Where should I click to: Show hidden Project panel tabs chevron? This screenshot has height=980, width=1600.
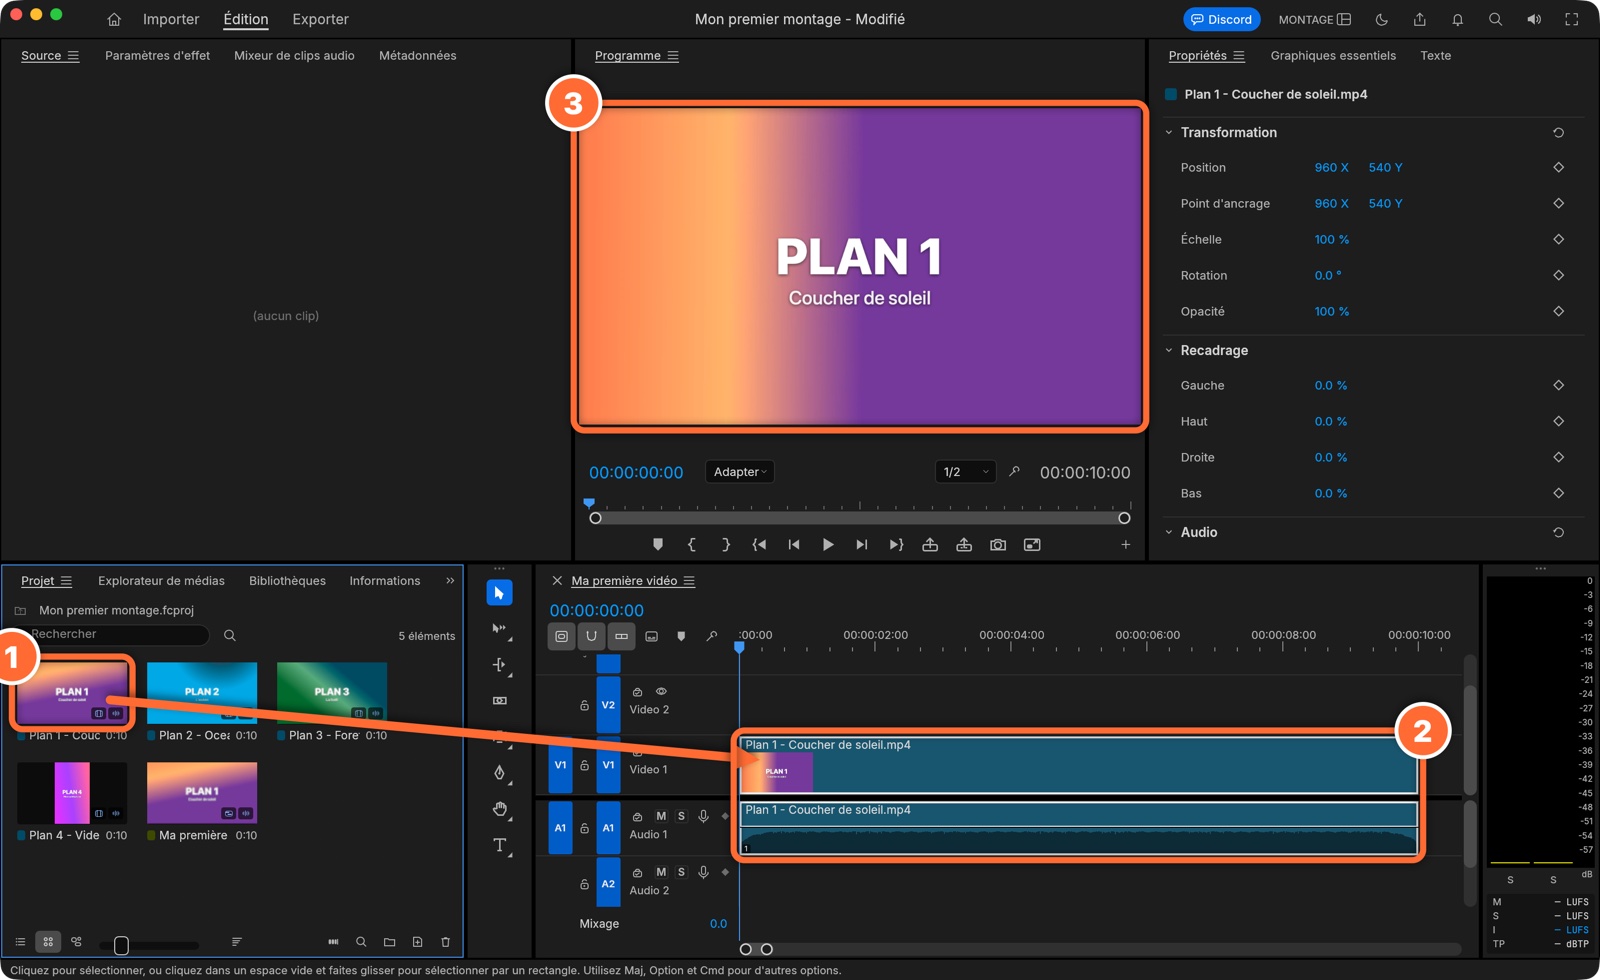450,581
